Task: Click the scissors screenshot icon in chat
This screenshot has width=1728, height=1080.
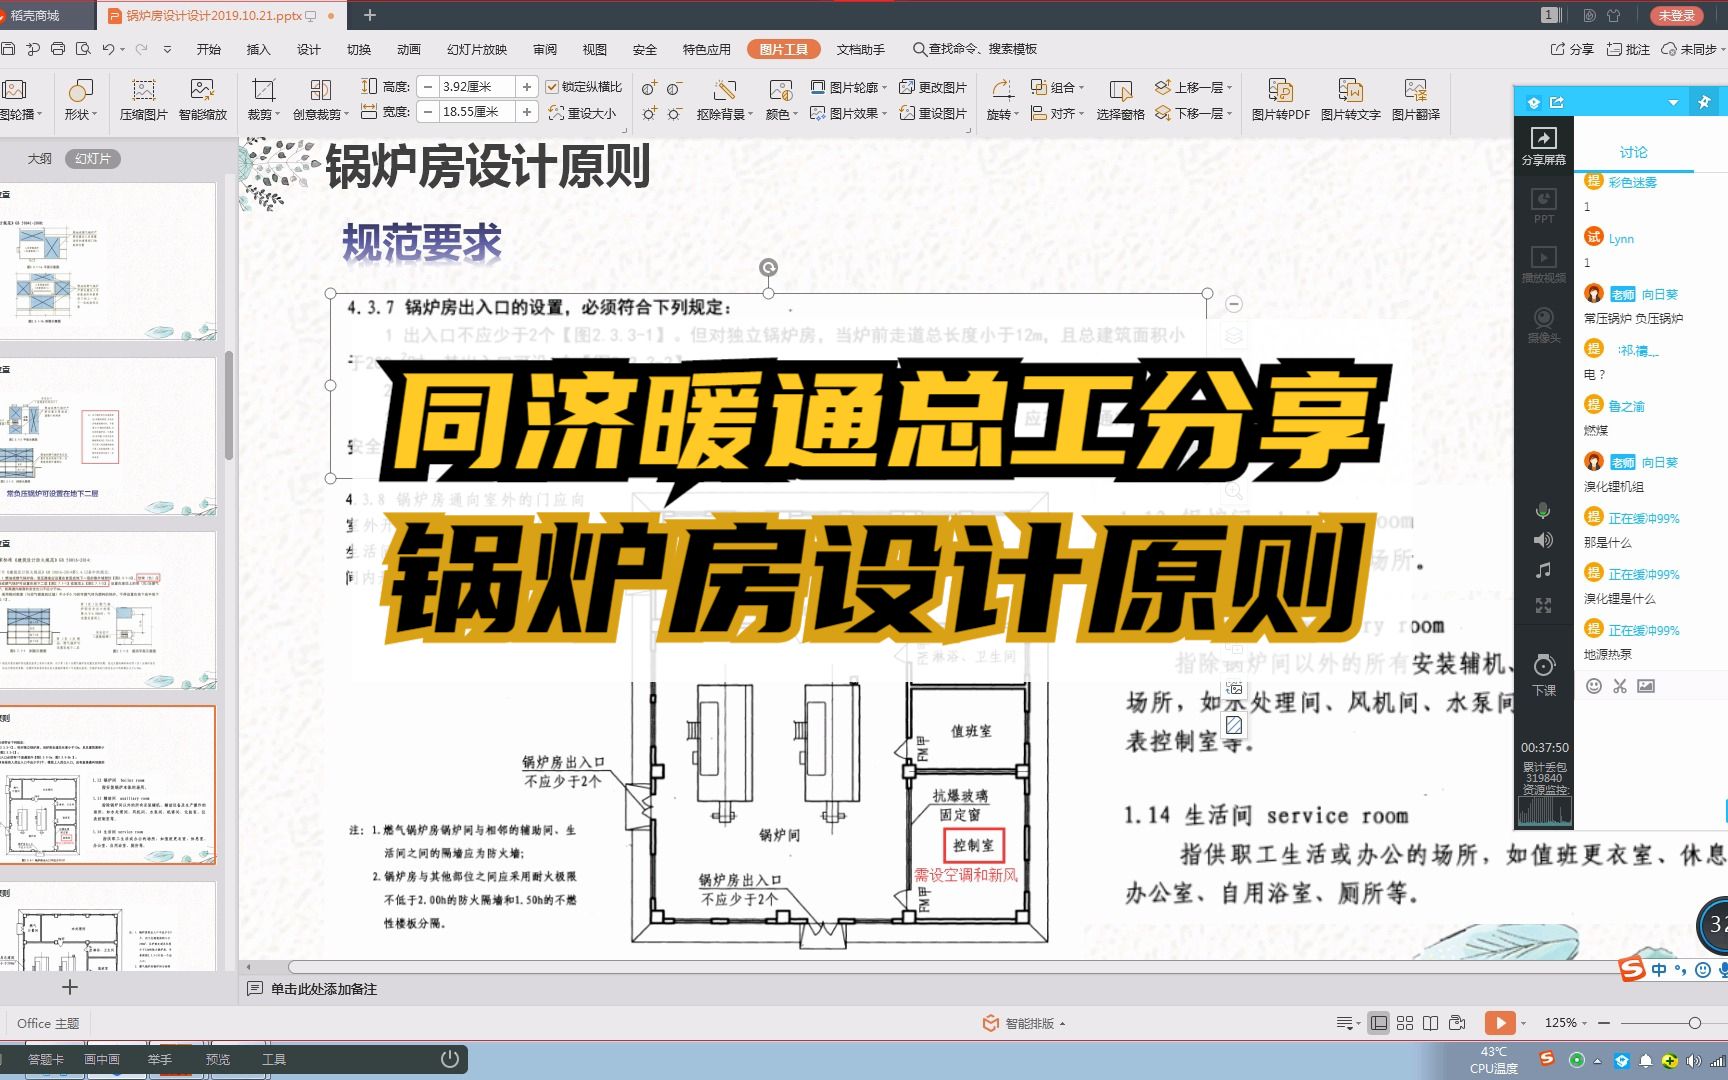Action: tap(1620, 686)
